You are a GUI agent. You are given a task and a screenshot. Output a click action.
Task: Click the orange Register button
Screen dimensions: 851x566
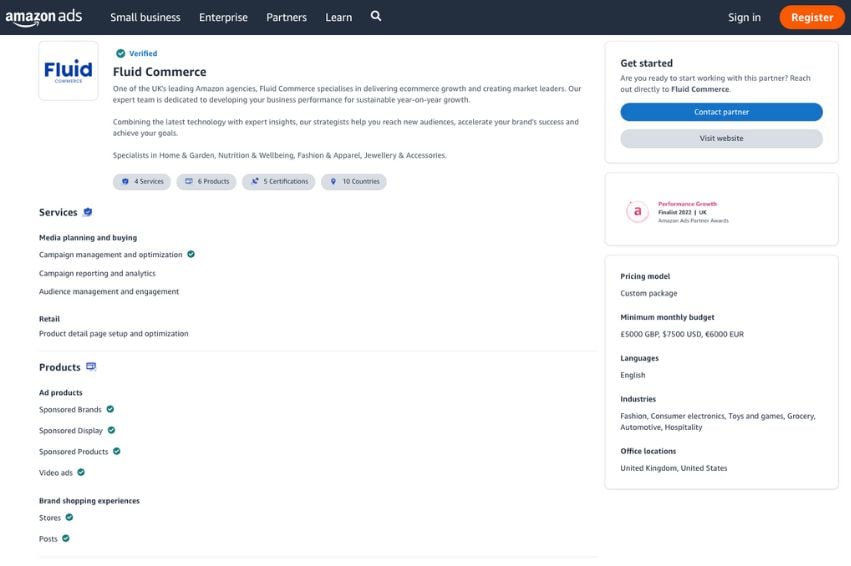[811, 17]
